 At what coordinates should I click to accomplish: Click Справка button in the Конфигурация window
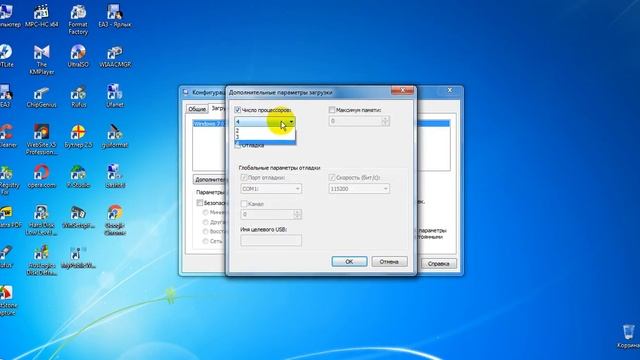(x=439, y=264)
